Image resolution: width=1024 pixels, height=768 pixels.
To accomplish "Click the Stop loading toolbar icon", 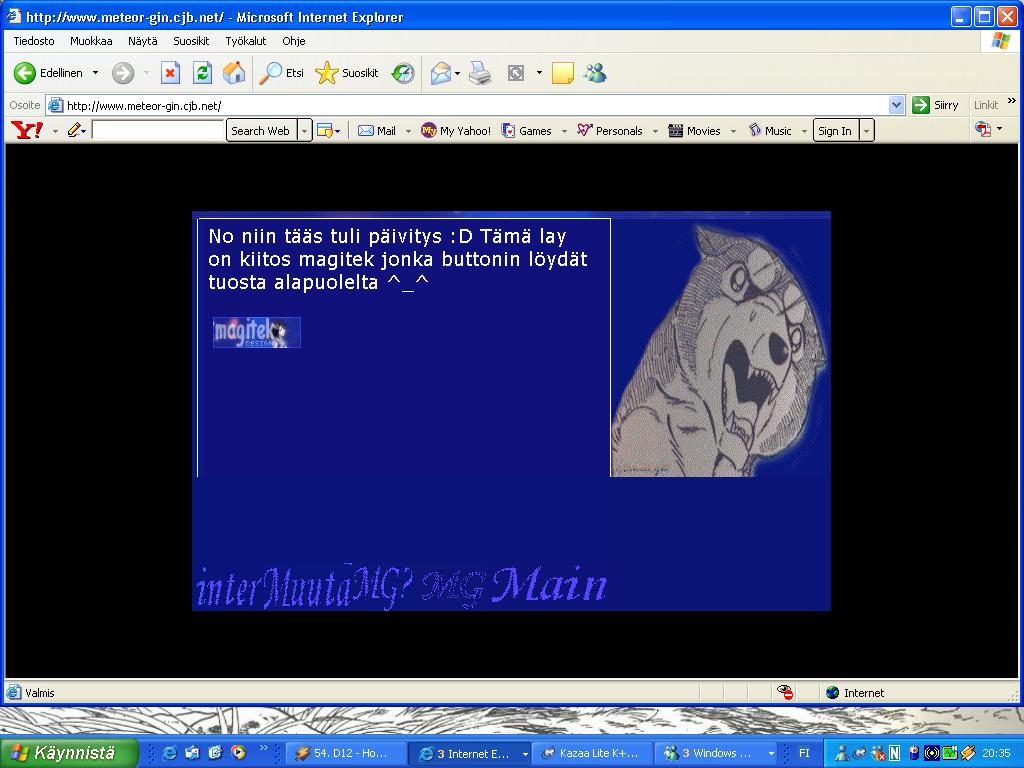I will (x=171, y=73).
